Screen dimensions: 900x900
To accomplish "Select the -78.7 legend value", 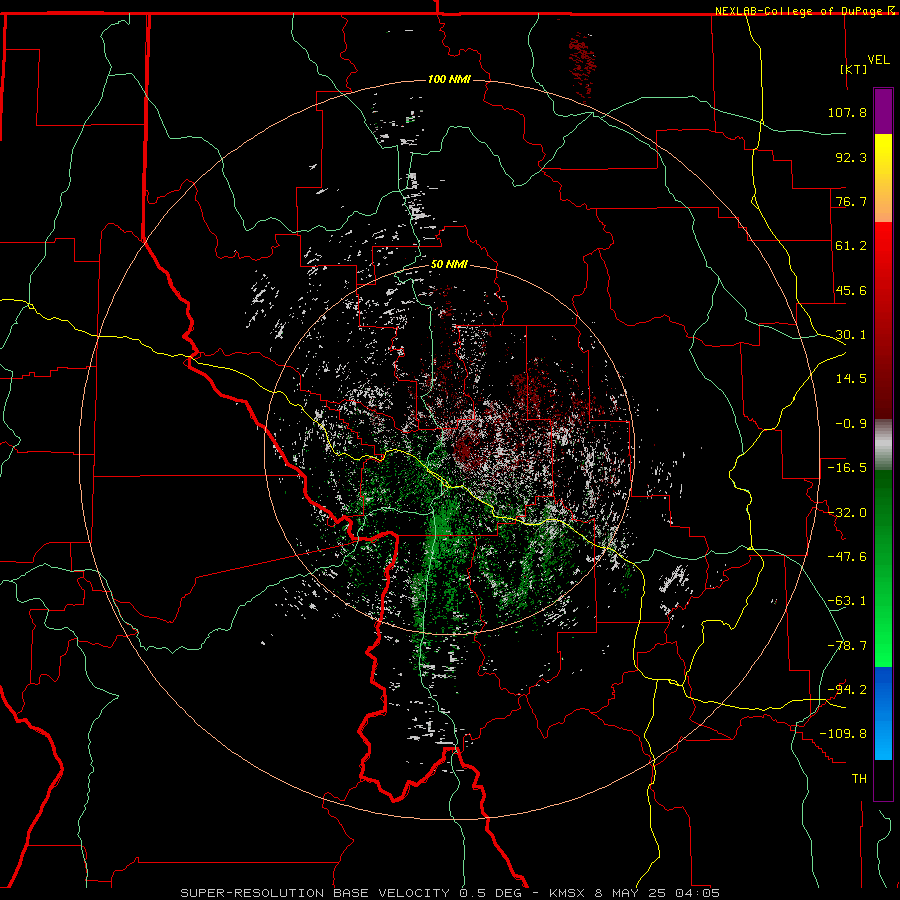I will point(847,646).
